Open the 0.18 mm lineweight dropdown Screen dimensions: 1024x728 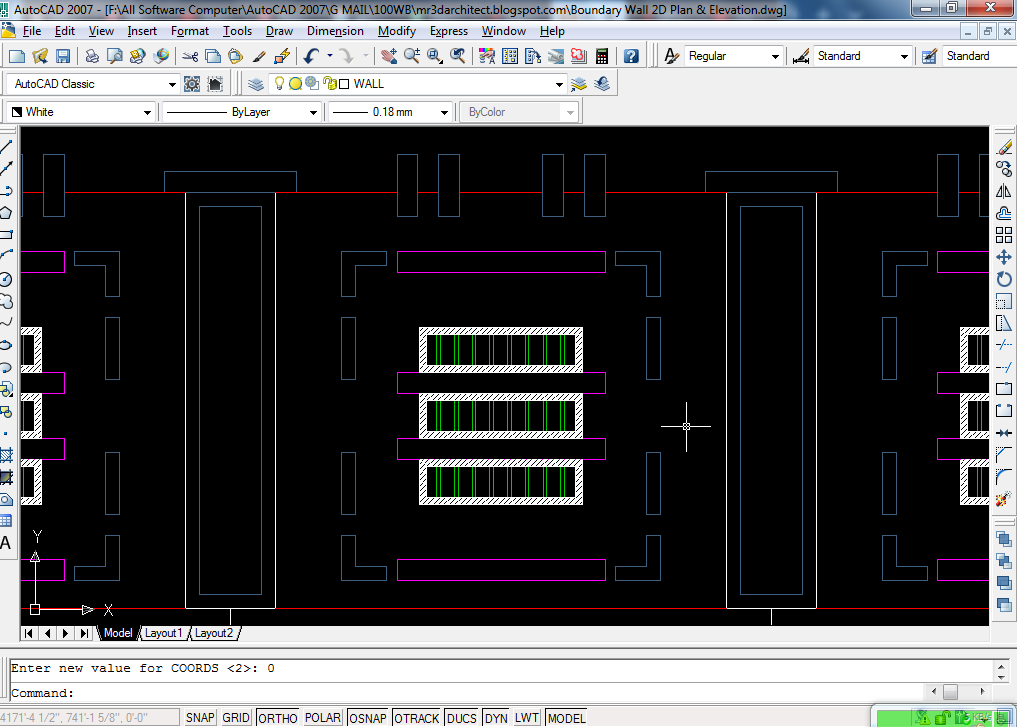[x=448, y=112]
